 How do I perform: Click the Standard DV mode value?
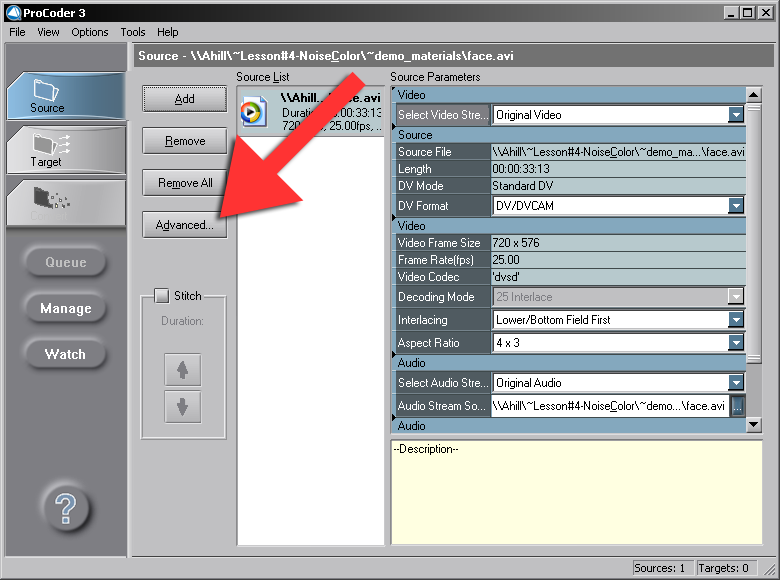618,186
